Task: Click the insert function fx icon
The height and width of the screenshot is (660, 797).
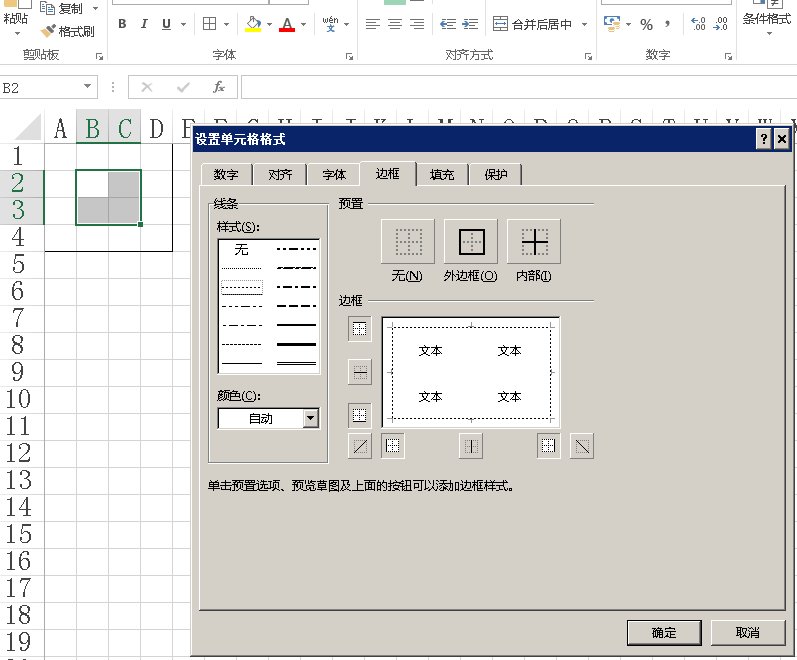Action: pyautogui.click(x=219, y=88)
